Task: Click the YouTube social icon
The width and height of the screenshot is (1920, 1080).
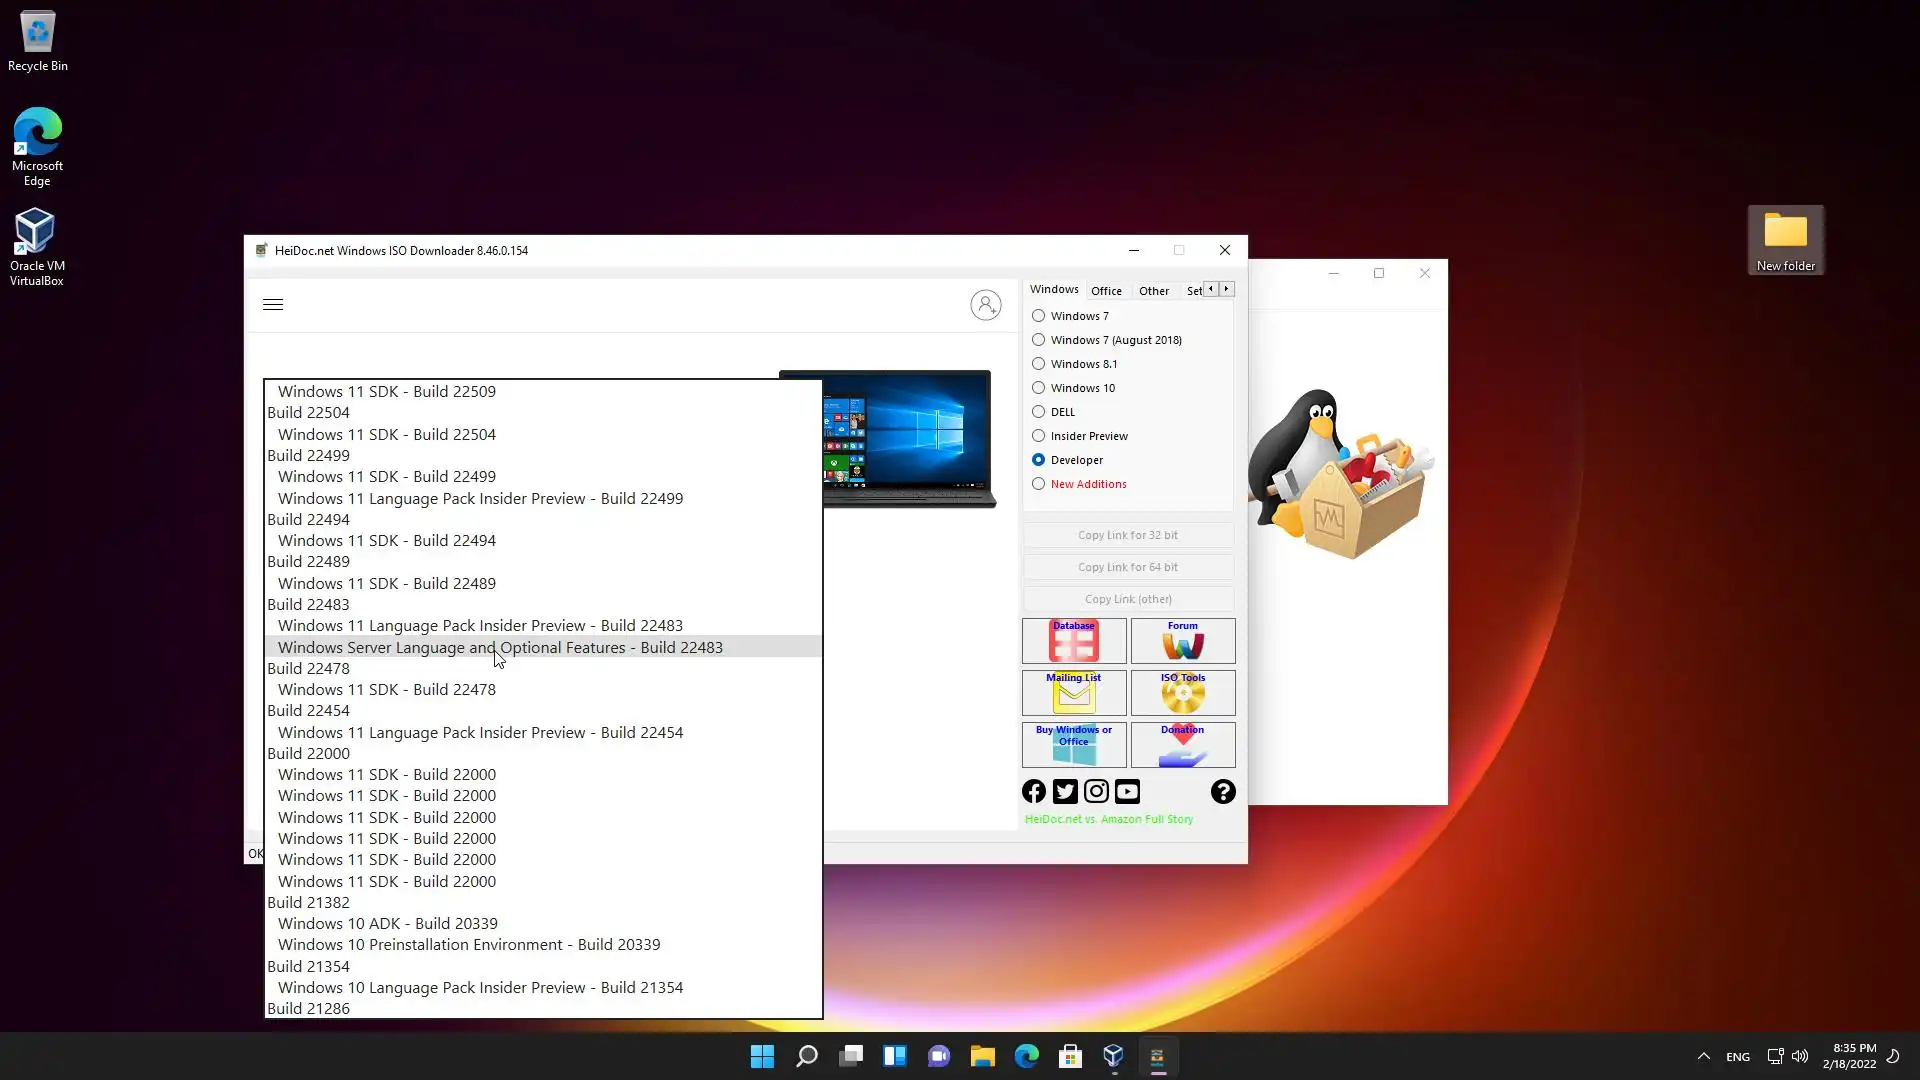Action: coord(1127,792)
